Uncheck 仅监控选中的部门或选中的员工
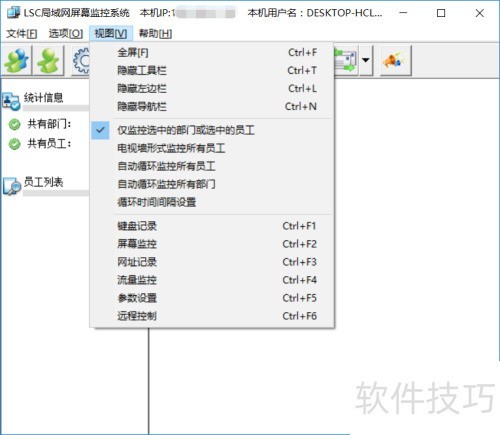The width and height of the screenshot is (500, 435). pyautogui.click(x=212, y=130)
